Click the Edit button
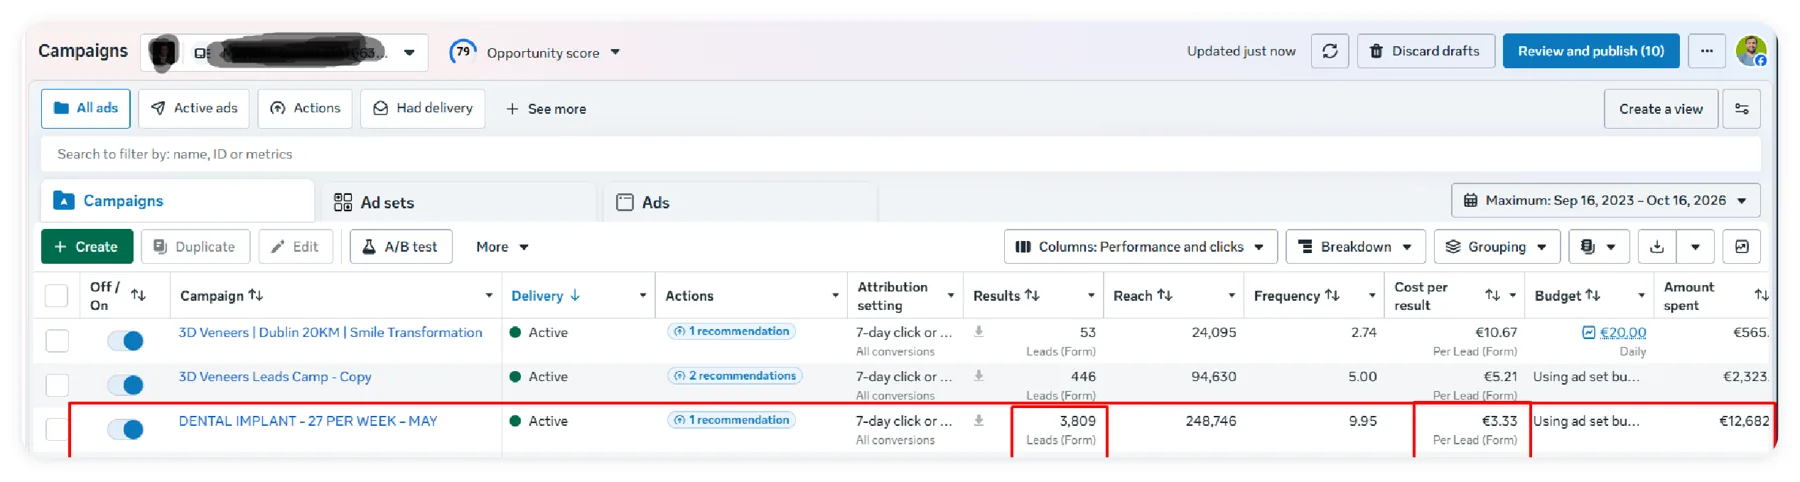The width and height of the screenshot is (1800, 482). (x=295, y=247)
